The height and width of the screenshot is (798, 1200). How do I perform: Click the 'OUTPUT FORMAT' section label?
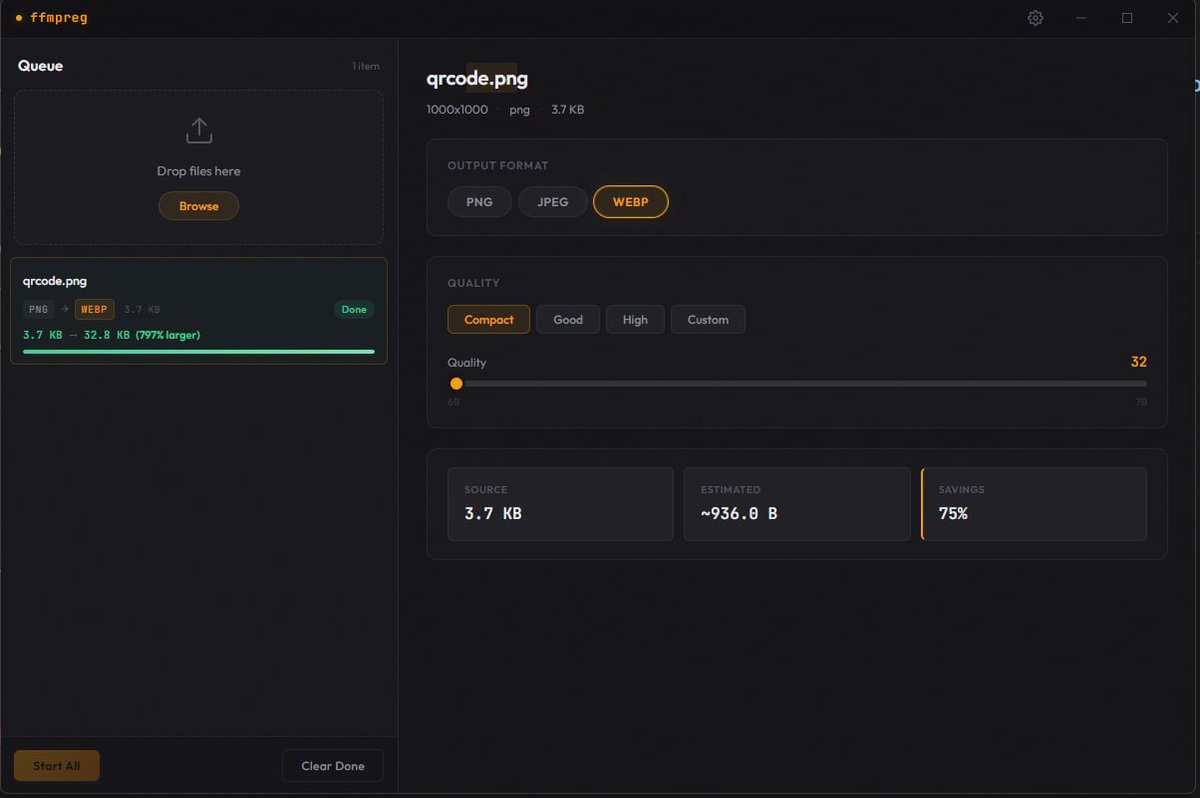pyautogui.click(x=498, y=166)
